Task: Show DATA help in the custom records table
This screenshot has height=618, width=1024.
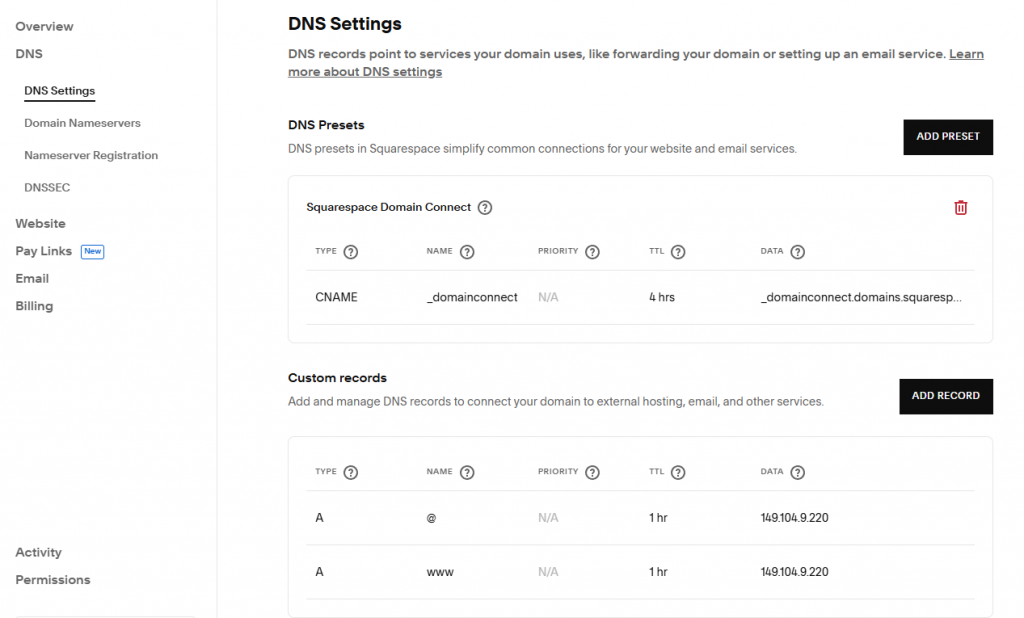Action: [797, 472]
